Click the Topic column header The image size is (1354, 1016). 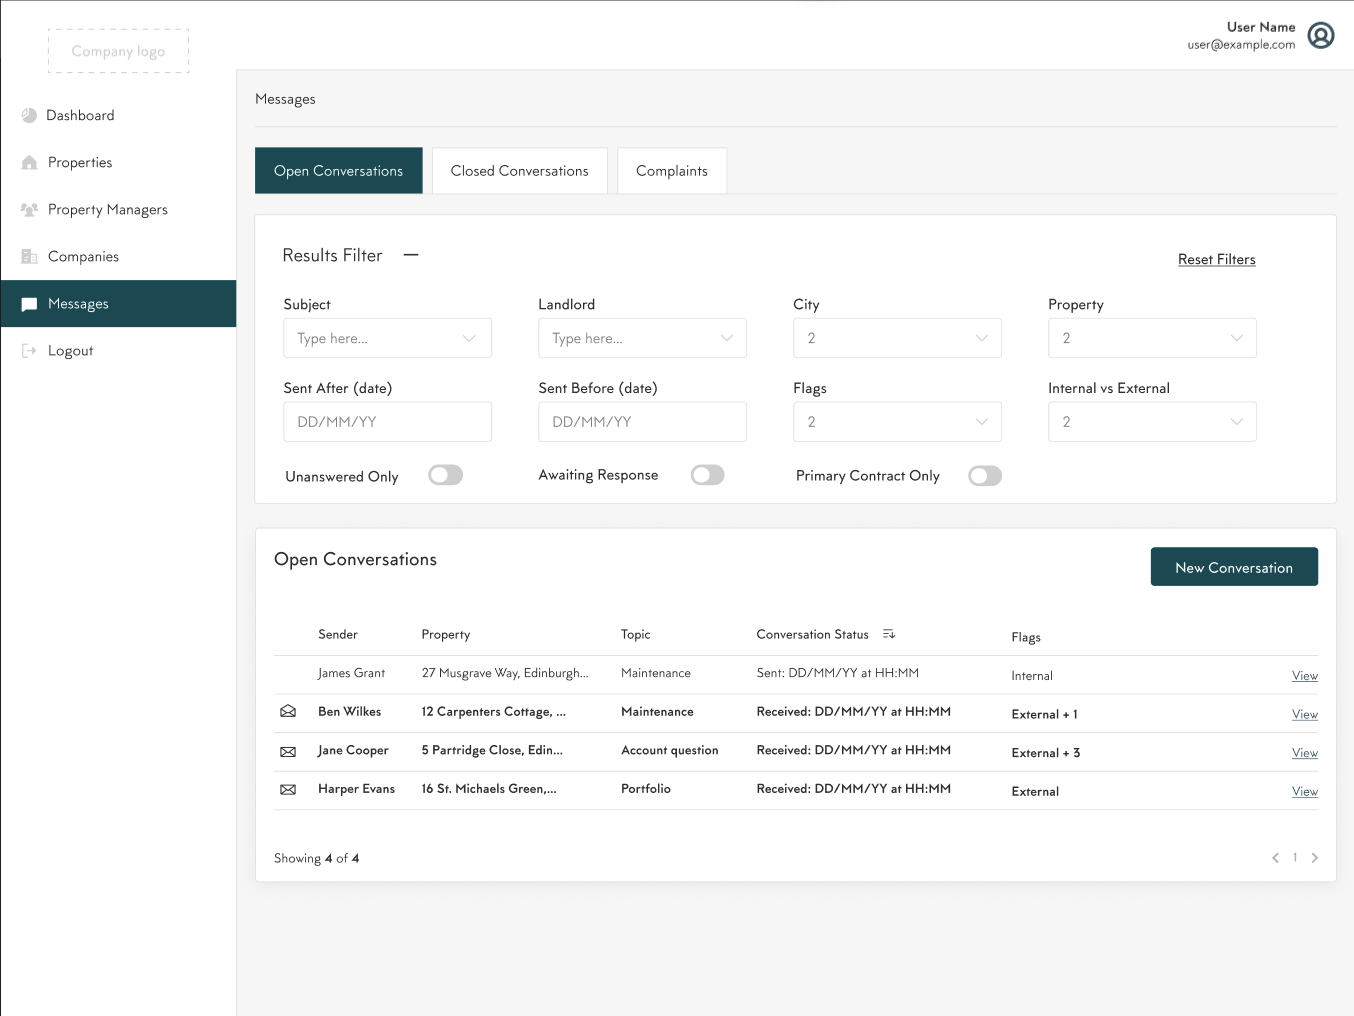click(635, 635)
